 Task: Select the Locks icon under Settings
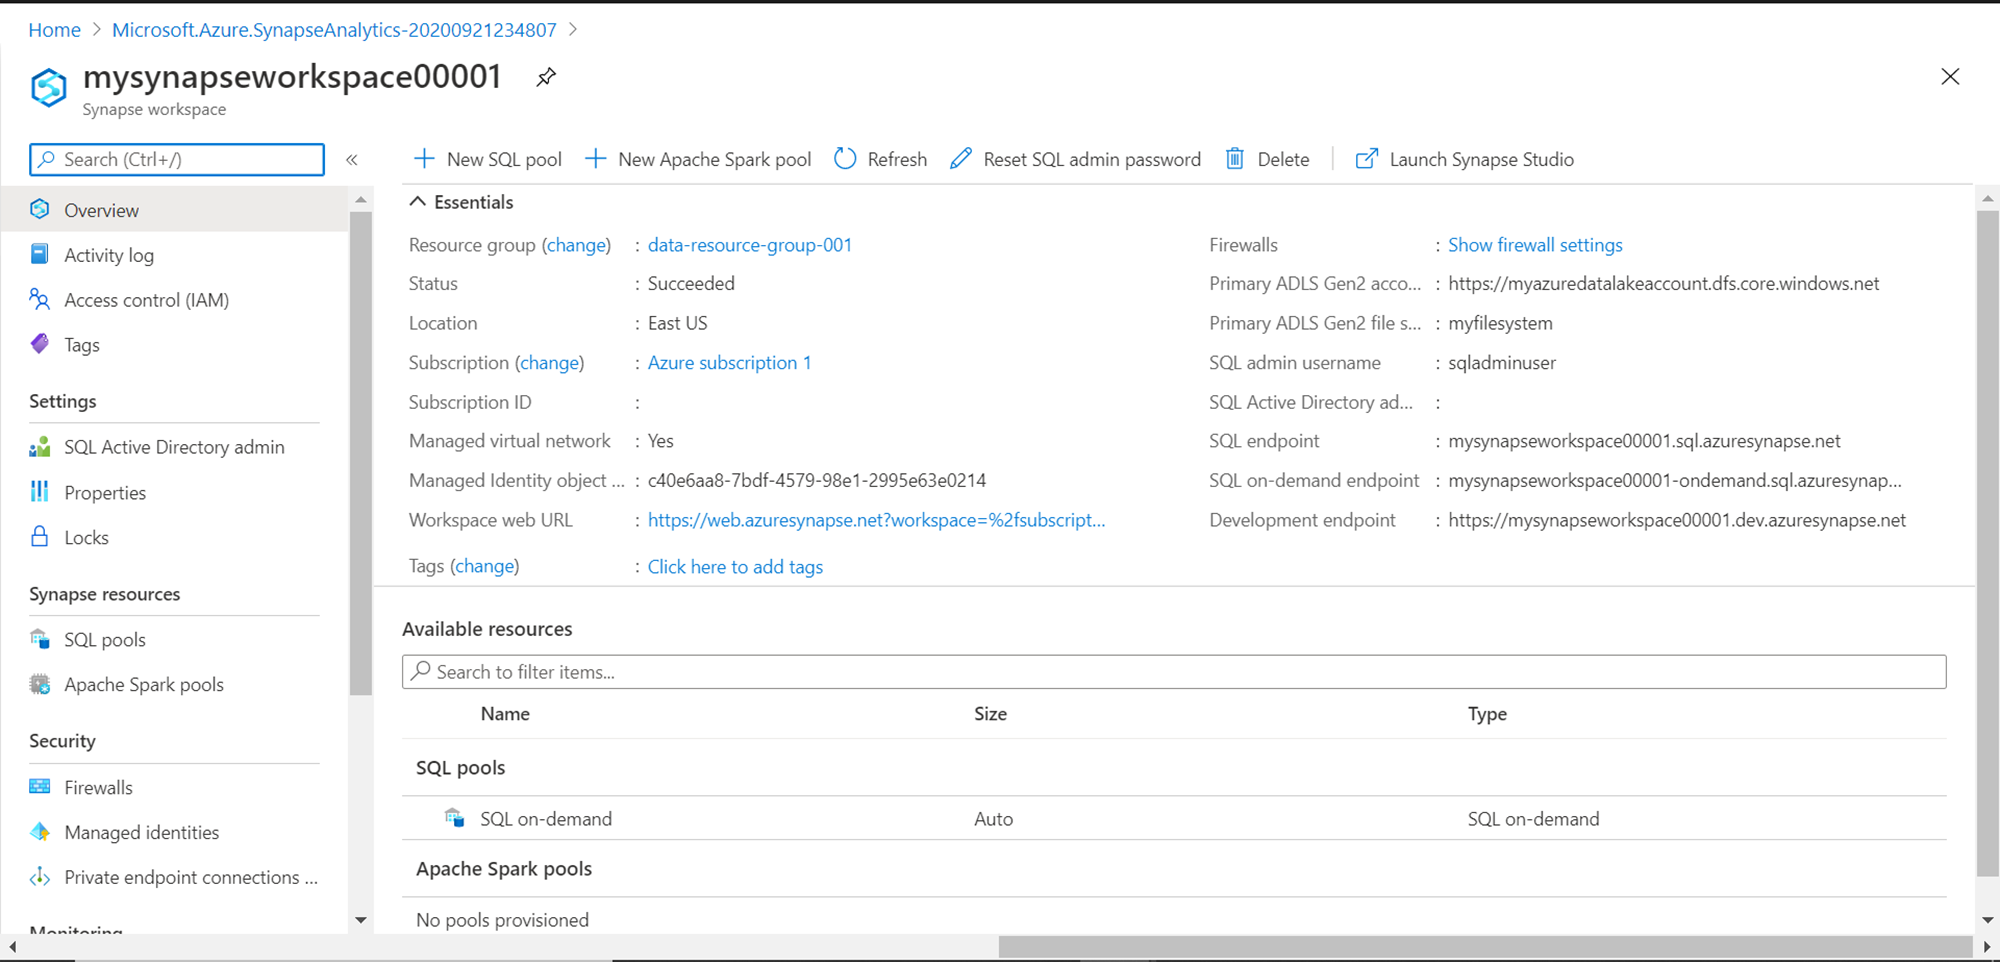[40, 537]
